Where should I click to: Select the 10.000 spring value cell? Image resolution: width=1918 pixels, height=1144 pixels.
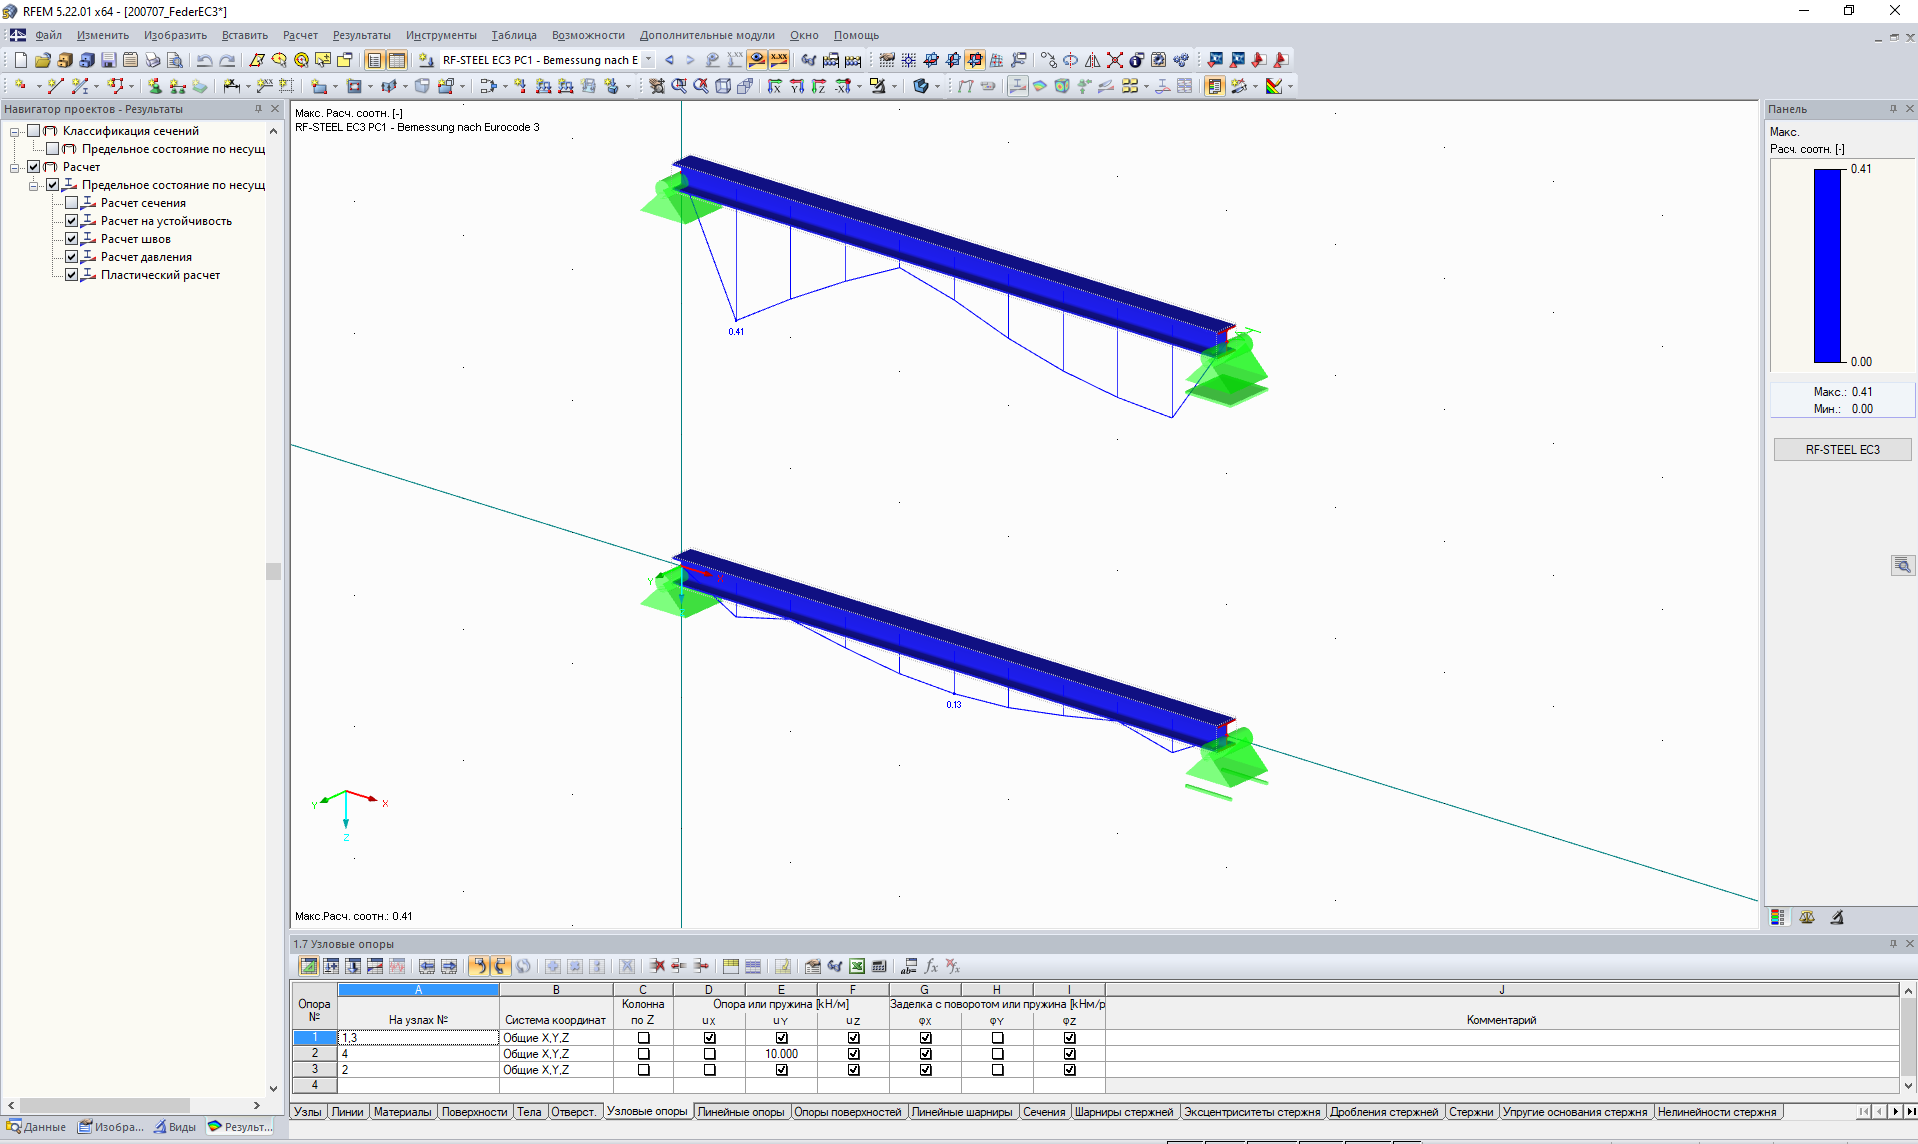781,1054
